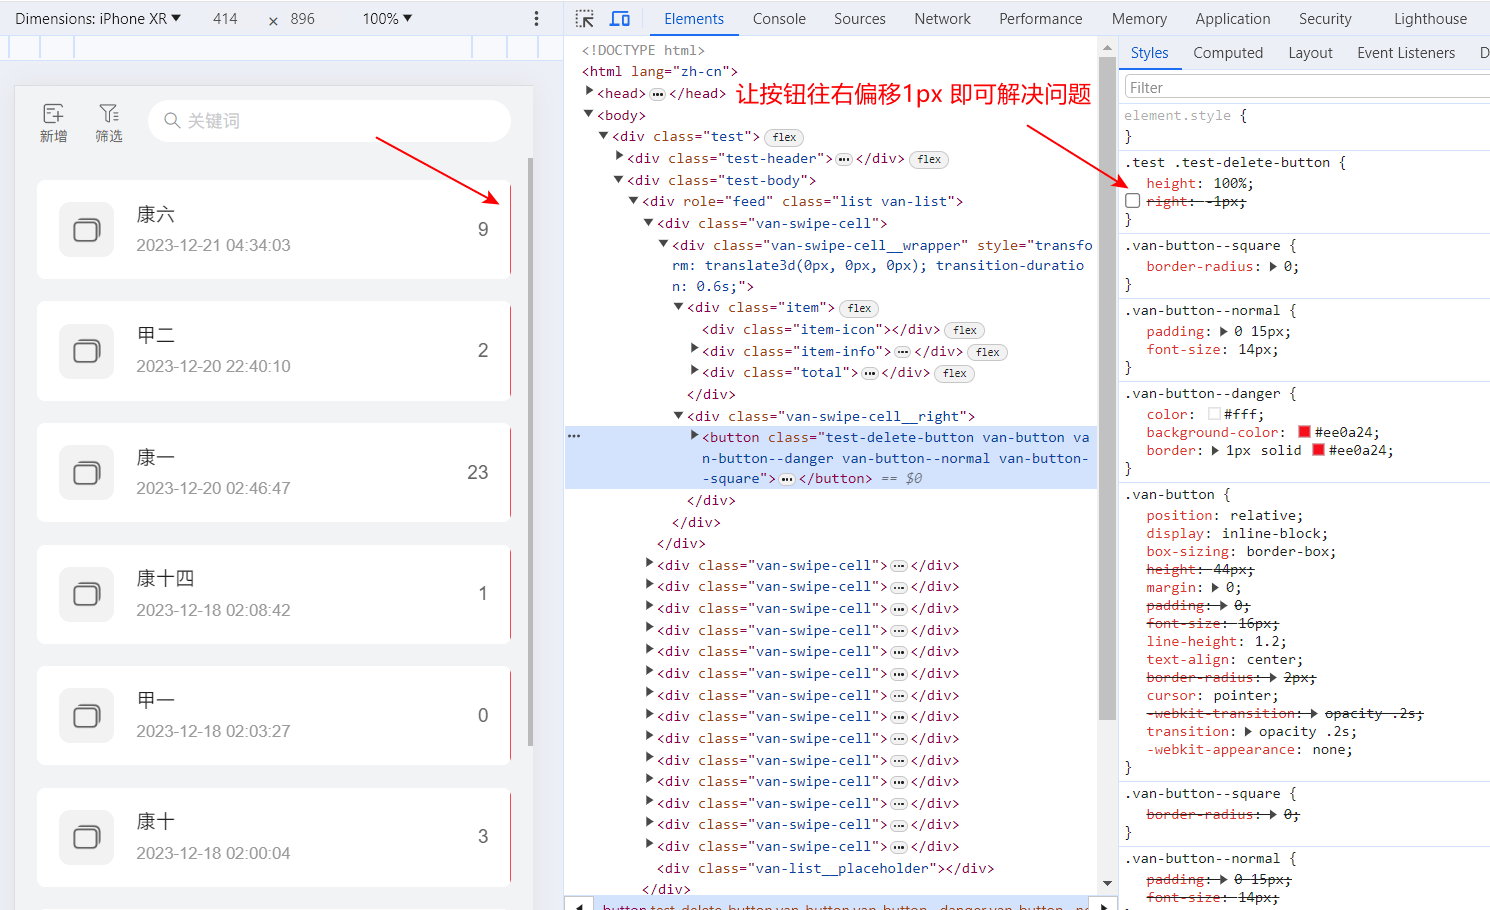The height and width of the screenshot is (910, 1490).
Task: Open device toolbar more options menu
Action: (536, 19)
